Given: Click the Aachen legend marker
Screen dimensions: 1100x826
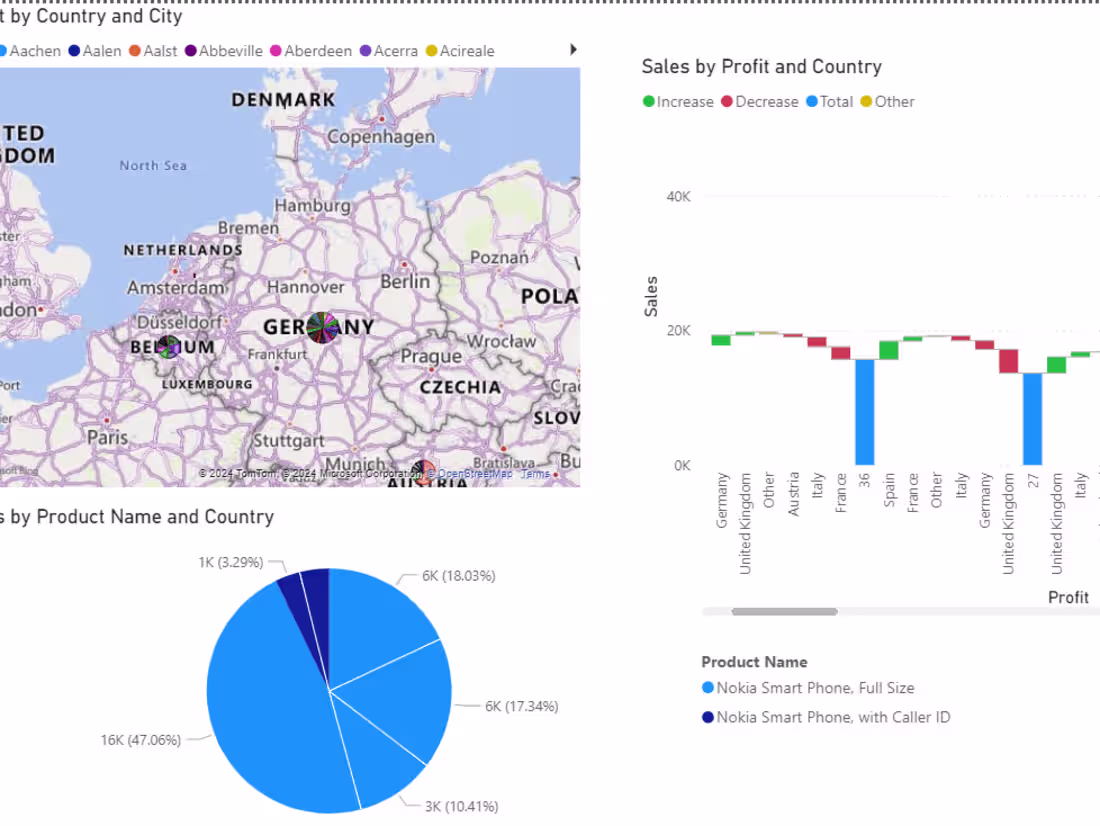Looking at the screenshot, I should 4,51.
